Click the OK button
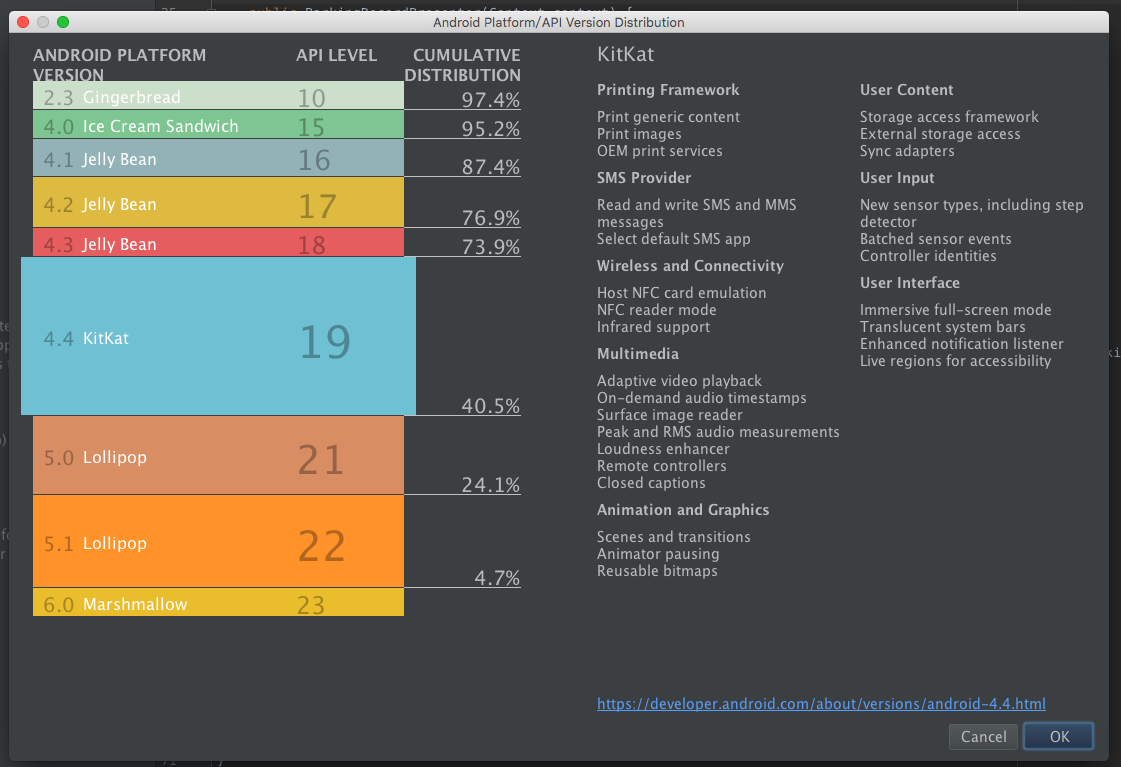Image resolution: width=1121 pixels, height=767 pixels. pos(1058,736)
